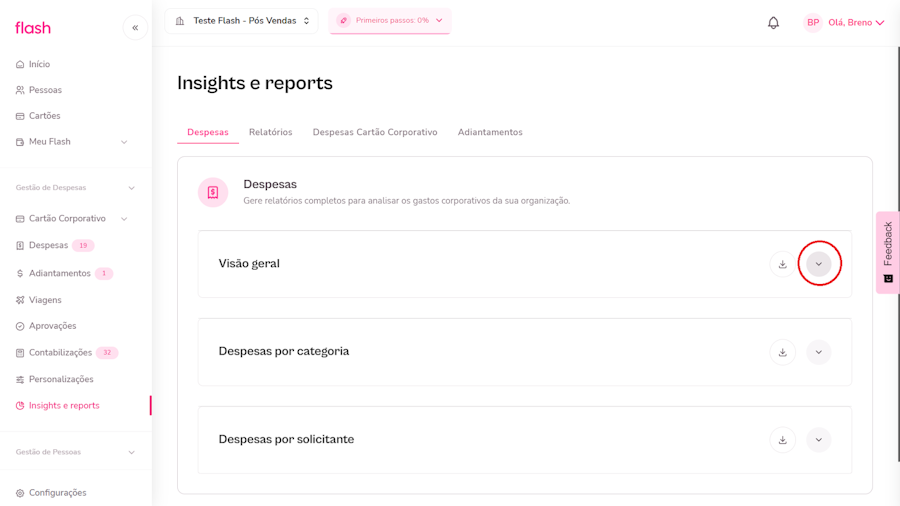Click the Despesas por solicitante heading text

point(286,439)
